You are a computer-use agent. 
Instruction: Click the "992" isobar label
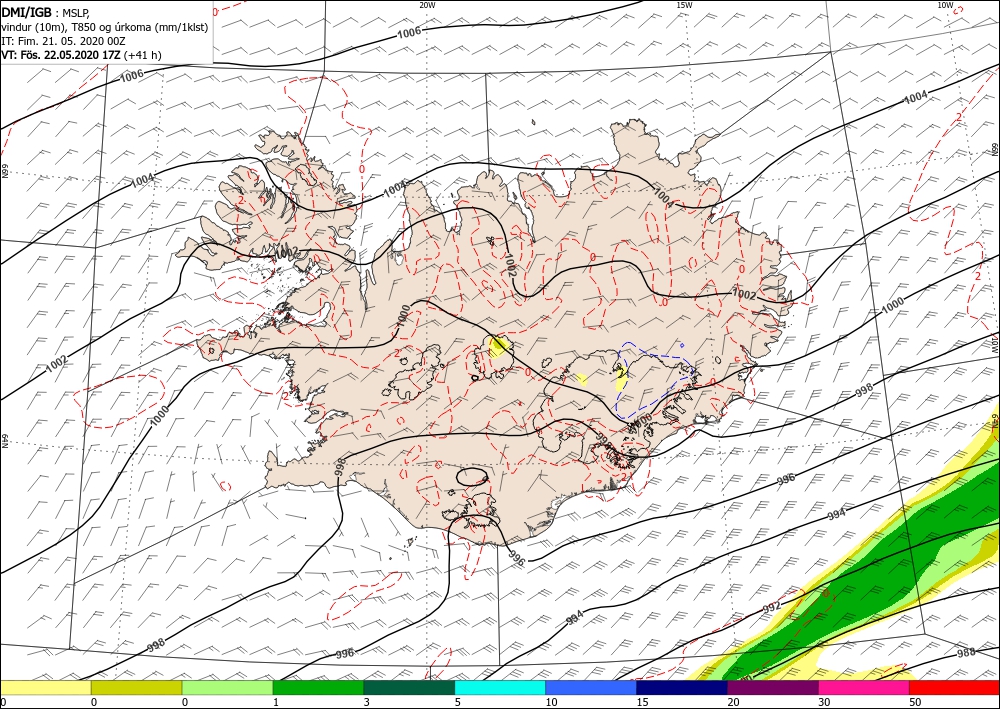click(x=772, y=607)
